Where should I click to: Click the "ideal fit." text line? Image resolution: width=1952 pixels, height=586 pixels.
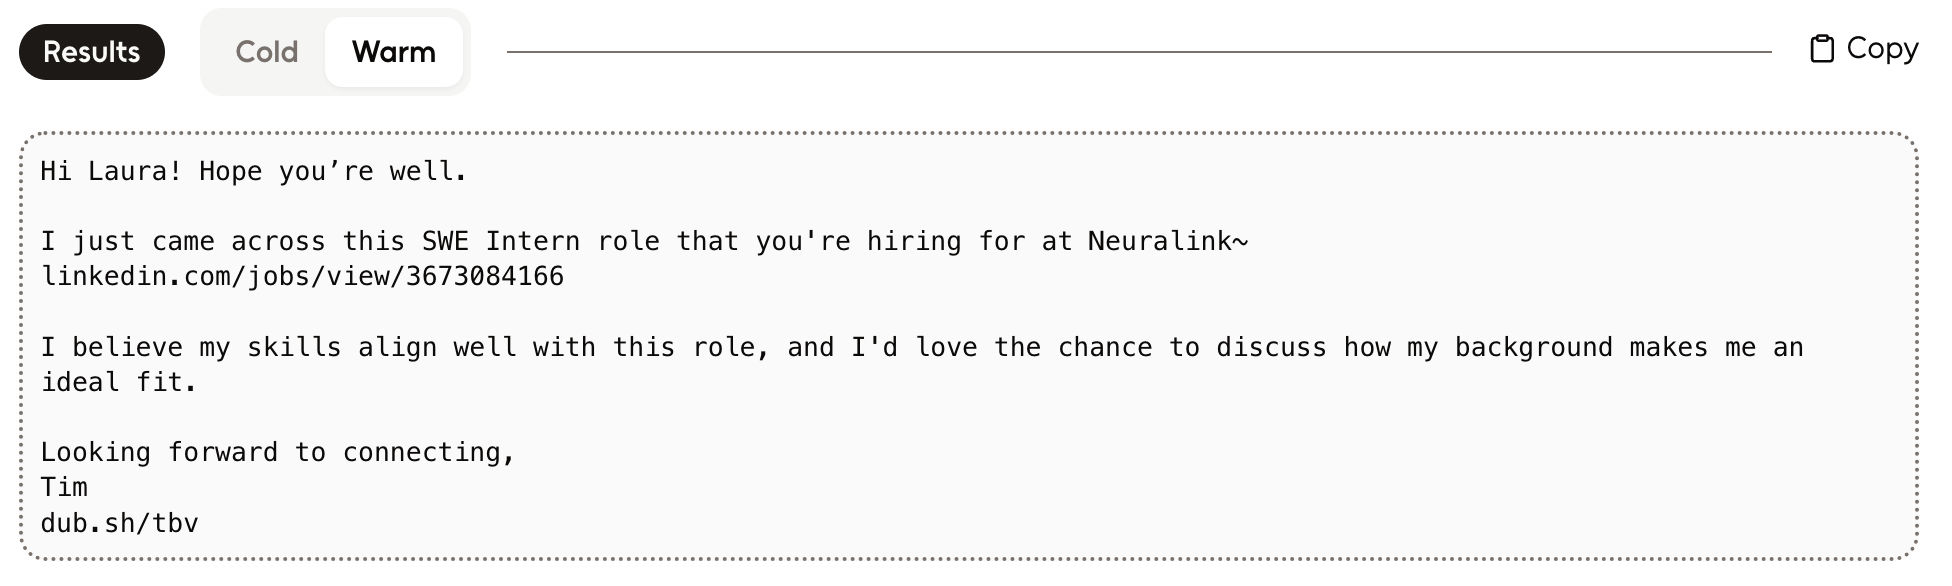(x=118, y=383)
